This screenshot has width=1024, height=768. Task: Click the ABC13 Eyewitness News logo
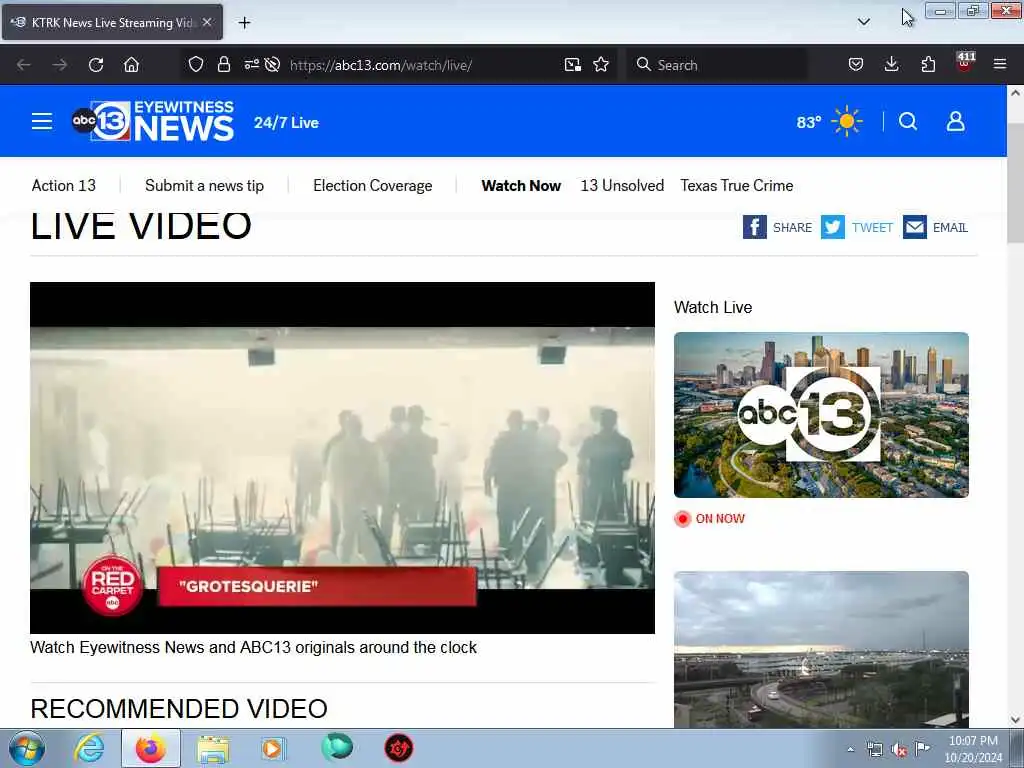point(153,121)
